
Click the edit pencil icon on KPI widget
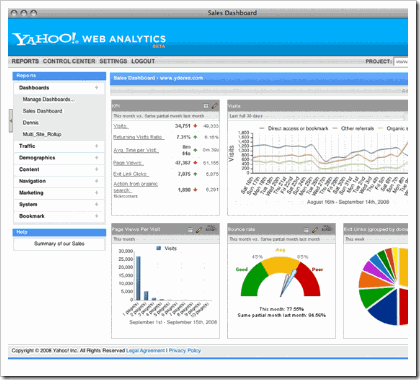click(215, 106)
